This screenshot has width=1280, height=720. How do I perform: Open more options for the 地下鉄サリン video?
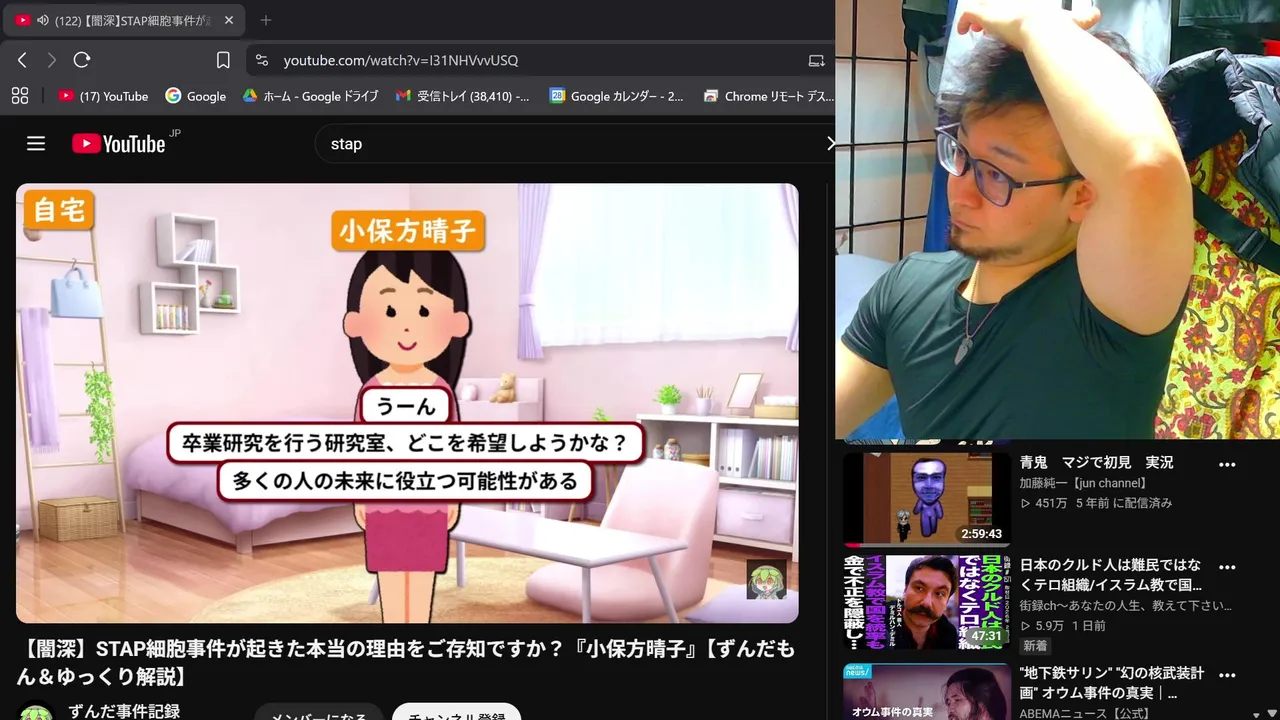(x=1227, y=676)
